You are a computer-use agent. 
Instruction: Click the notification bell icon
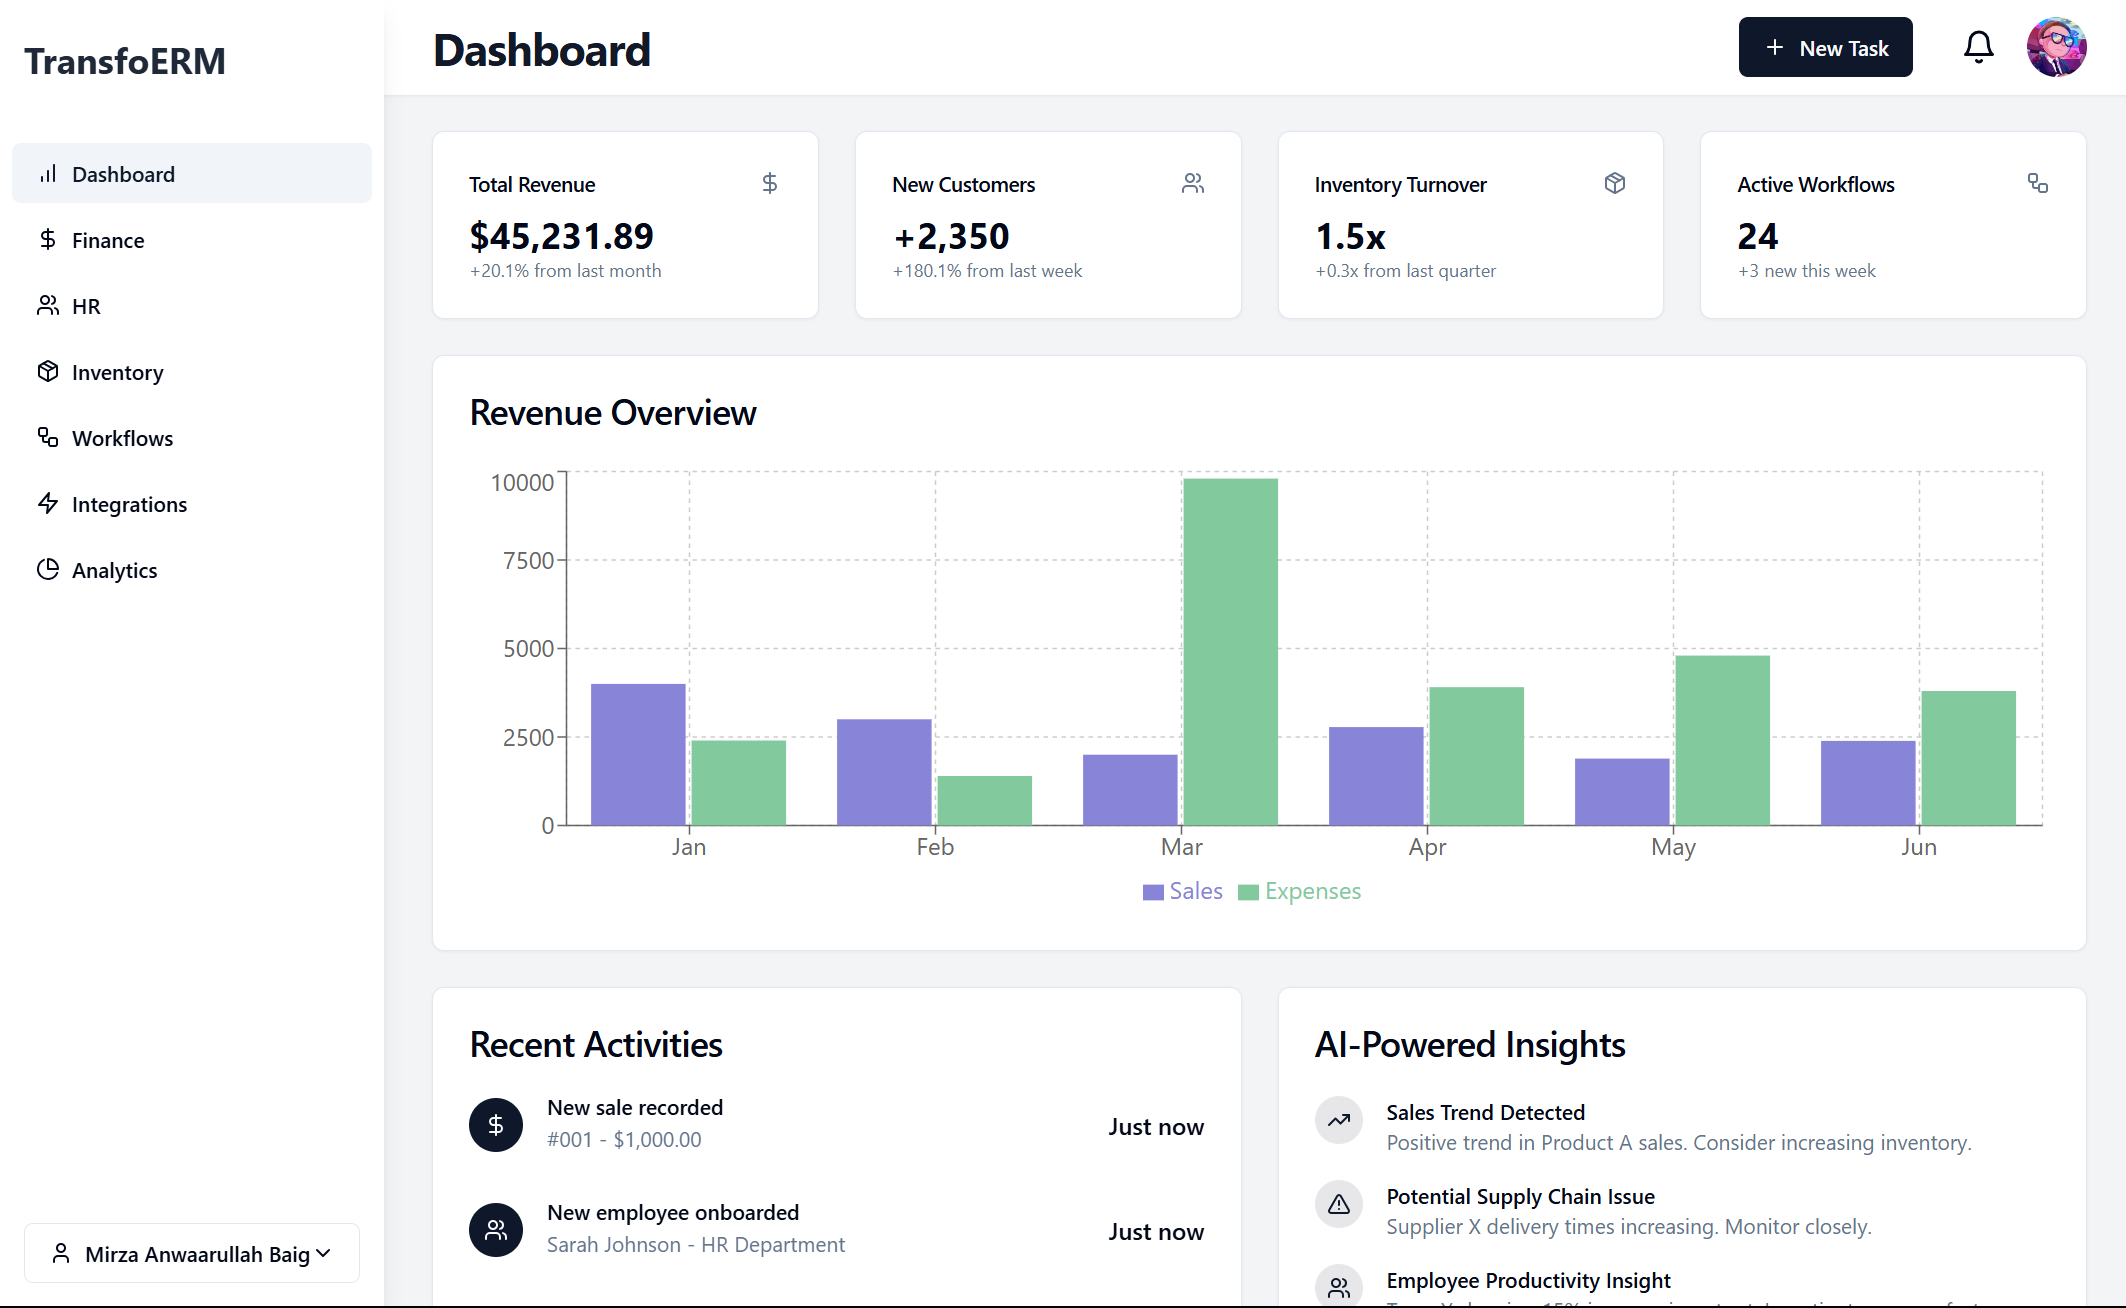[1978, 47]
